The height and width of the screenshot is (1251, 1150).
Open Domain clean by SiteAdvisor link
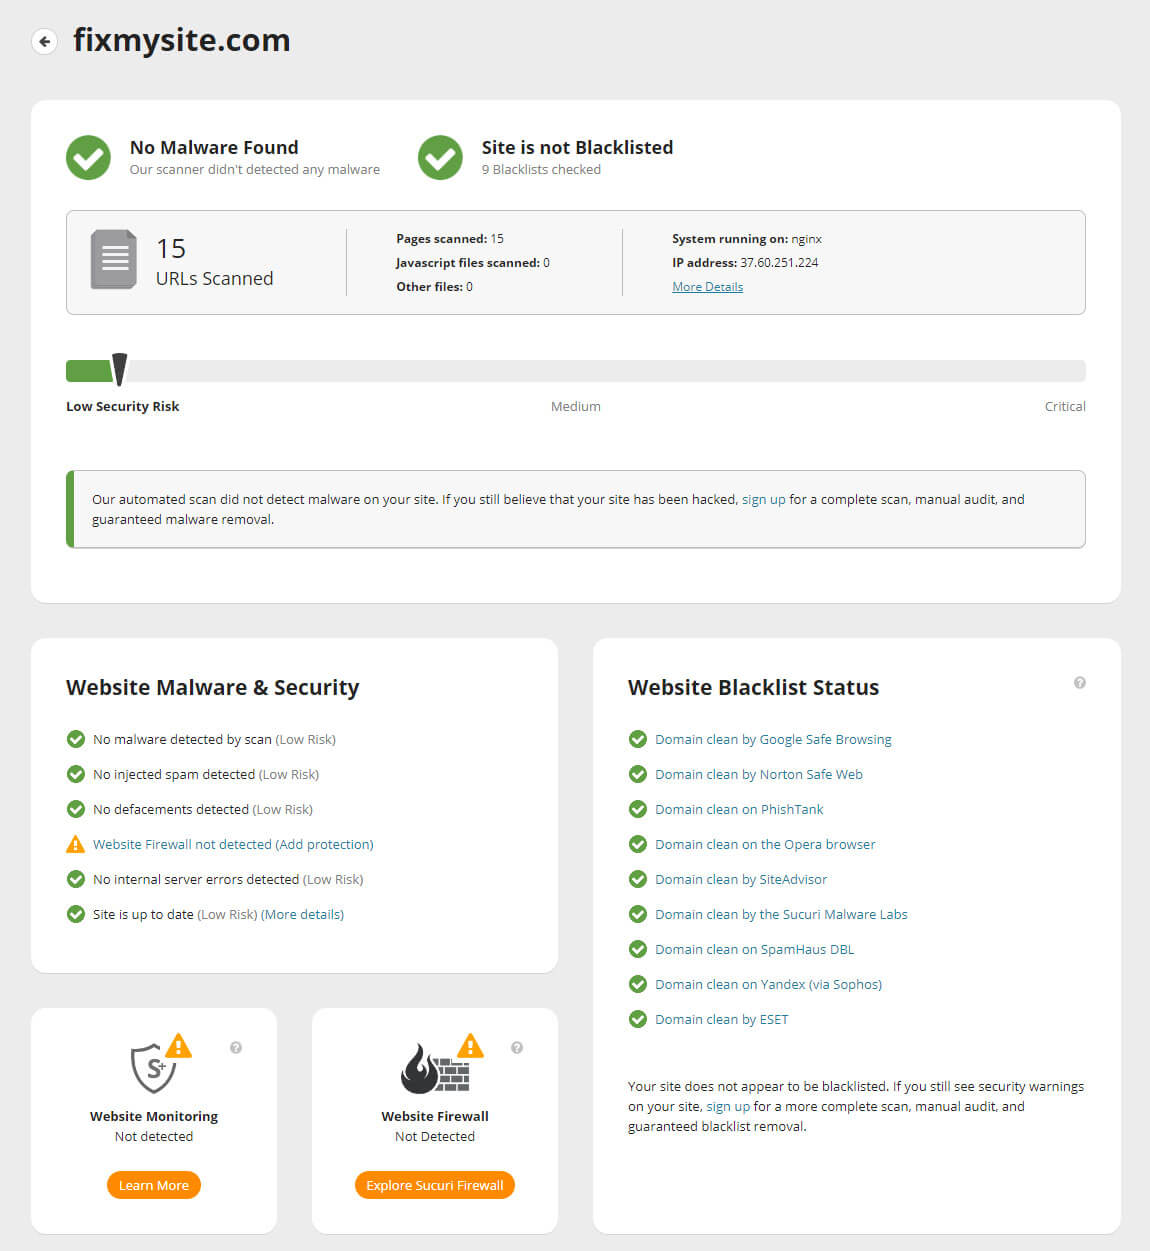pos(741,879)
